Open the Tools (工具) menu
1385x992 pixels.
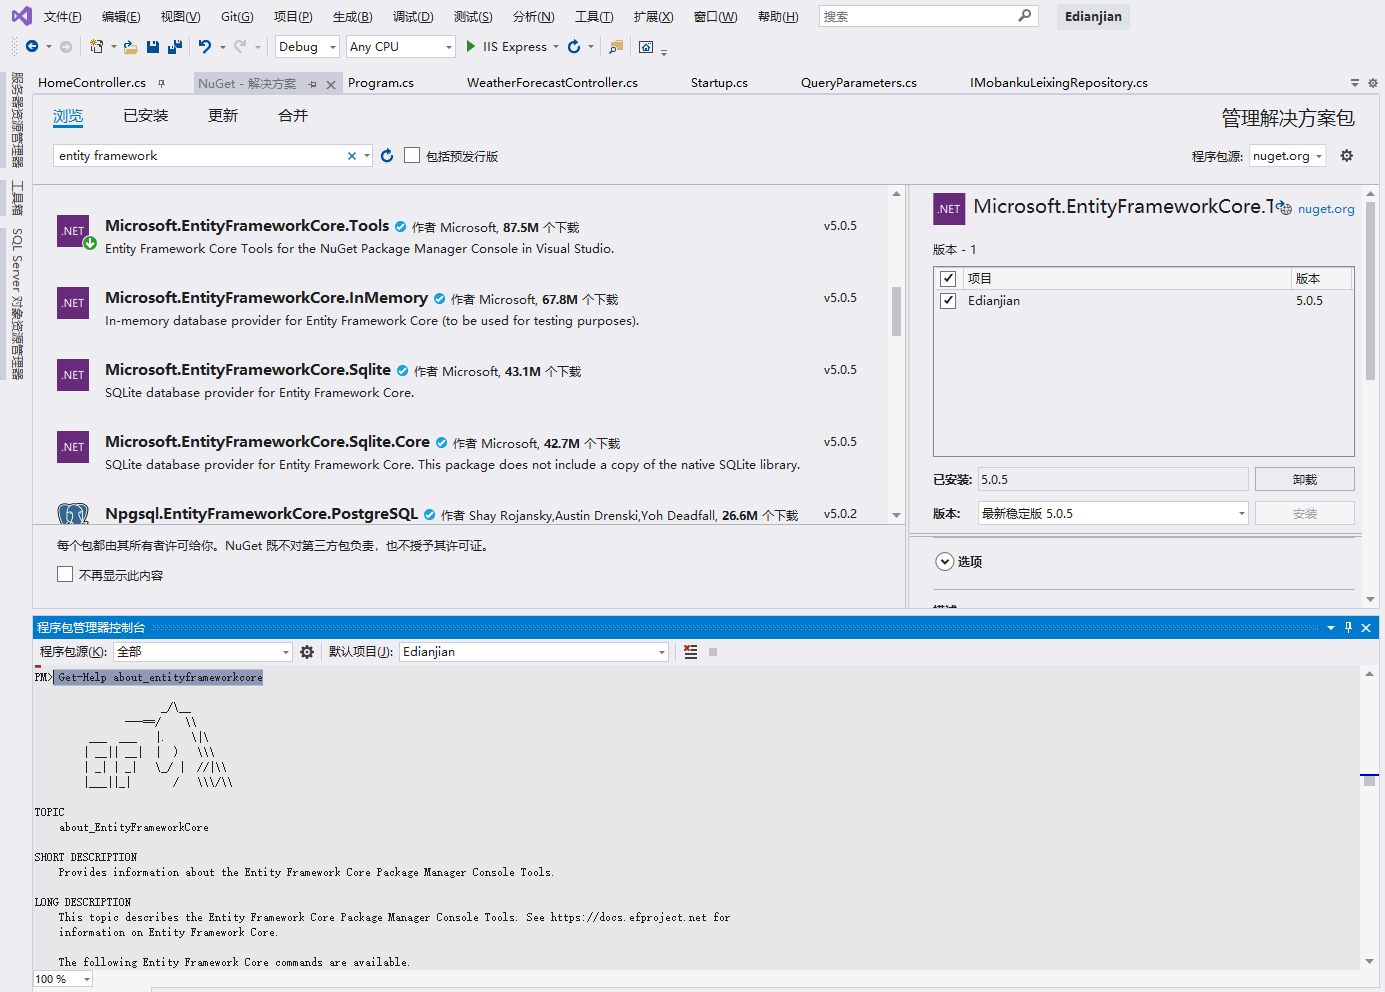[594, 16]
